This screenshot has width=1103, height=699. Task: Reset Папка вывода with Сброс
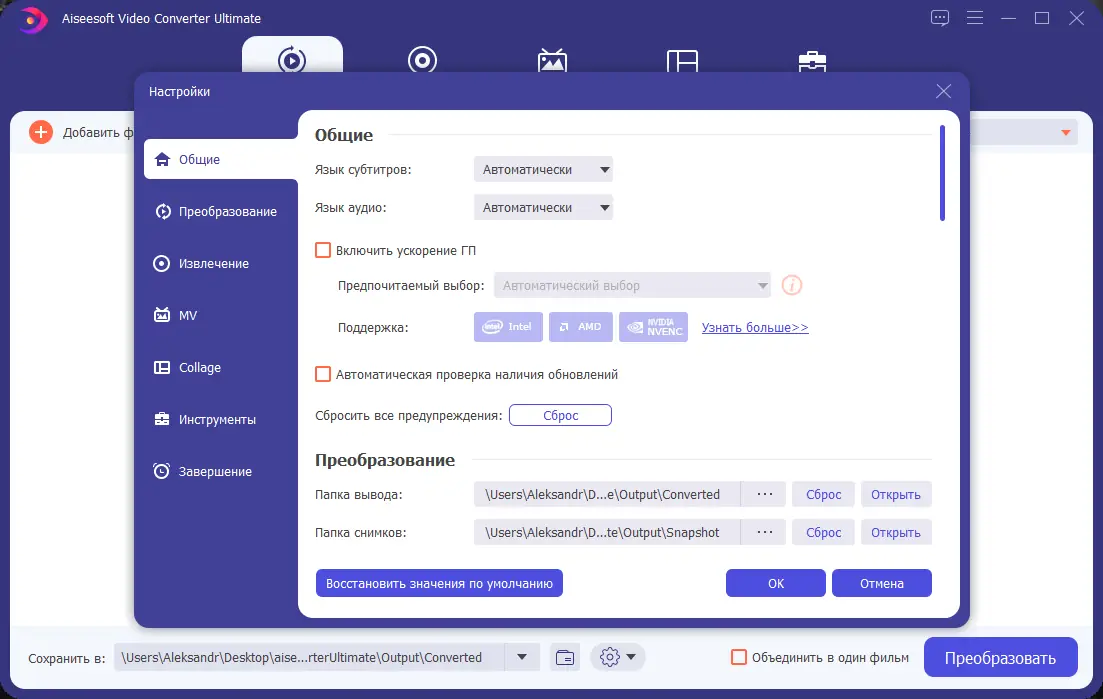tap(823, 494)
